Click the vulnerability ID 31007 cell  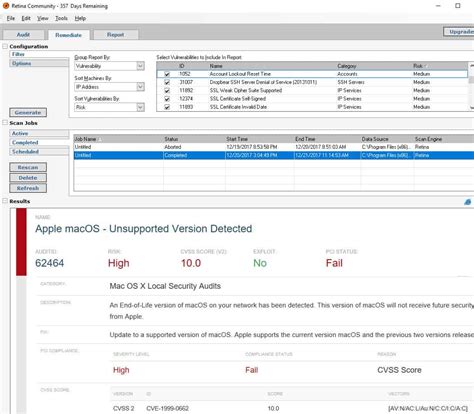pos(186,82)
